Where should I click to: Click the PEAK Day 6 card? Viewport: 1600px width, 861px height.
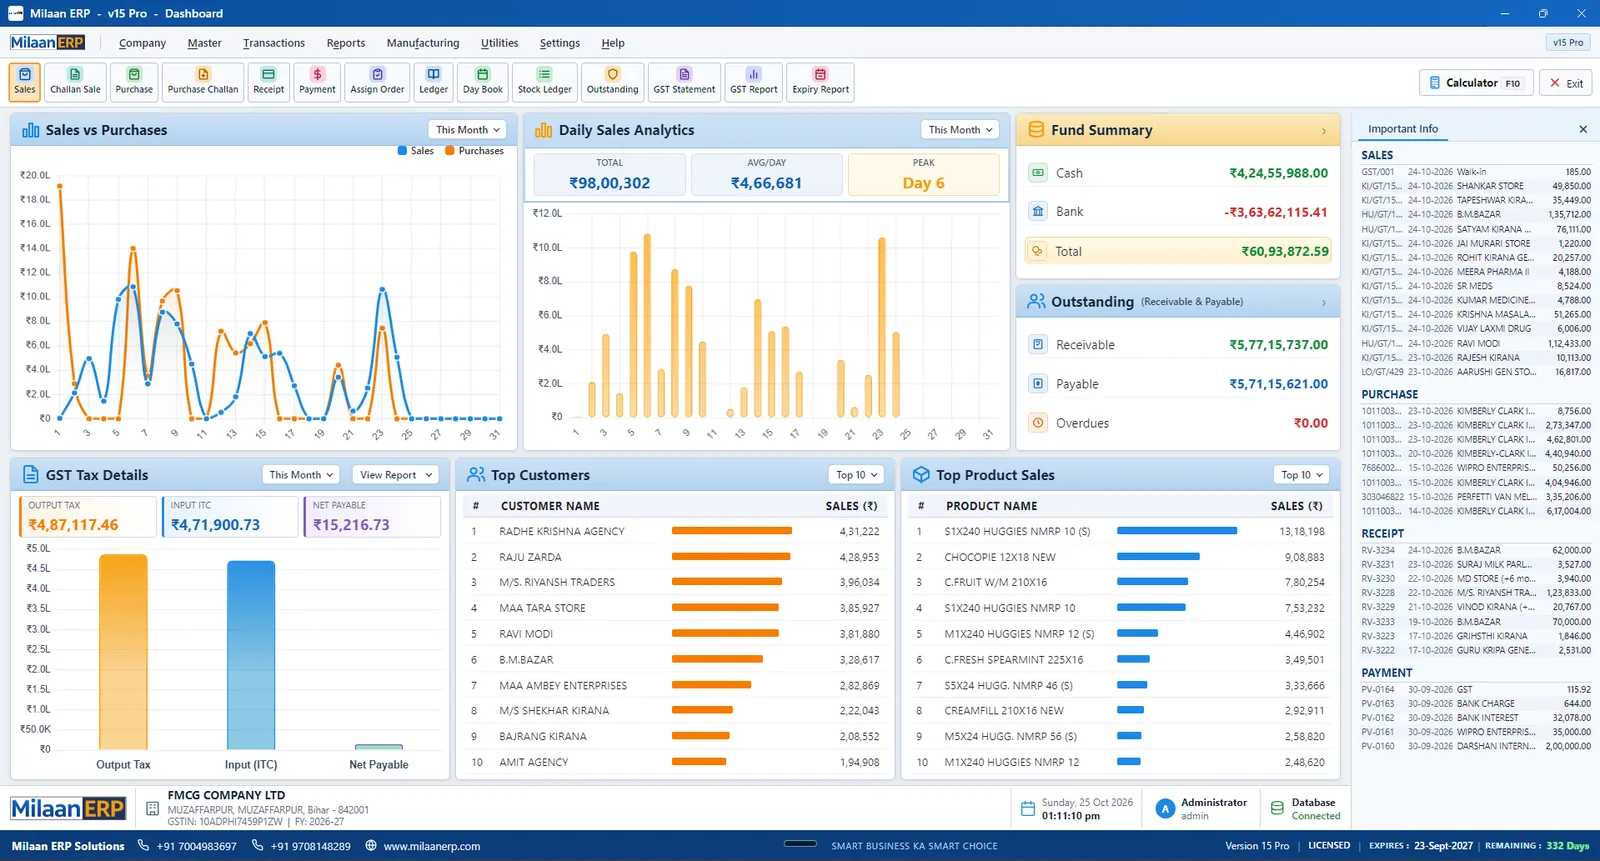coord(923,174)
